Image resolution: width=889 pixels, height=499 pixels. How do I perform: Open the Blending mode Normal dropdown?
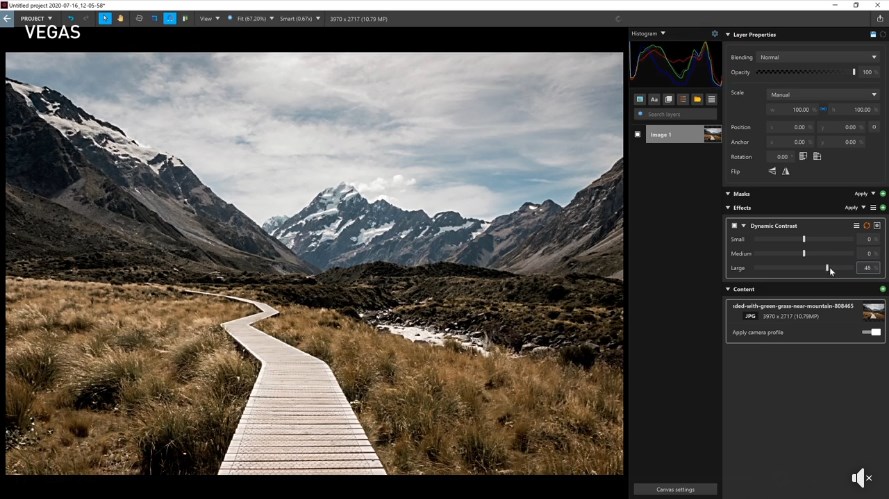[x=818, y=57]
